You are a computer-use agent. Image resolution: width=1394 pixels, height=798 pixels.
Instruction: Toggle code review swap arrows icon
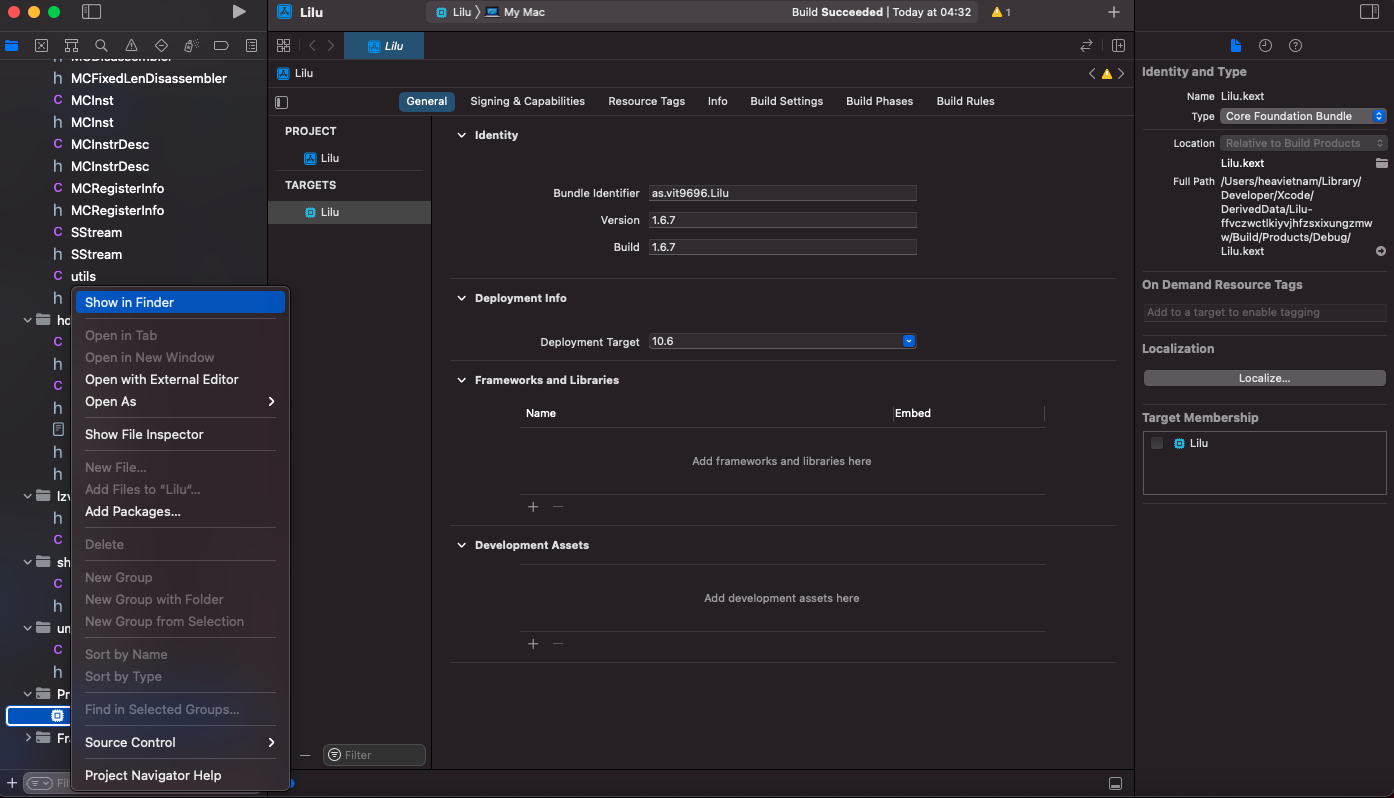point(1086,46)
